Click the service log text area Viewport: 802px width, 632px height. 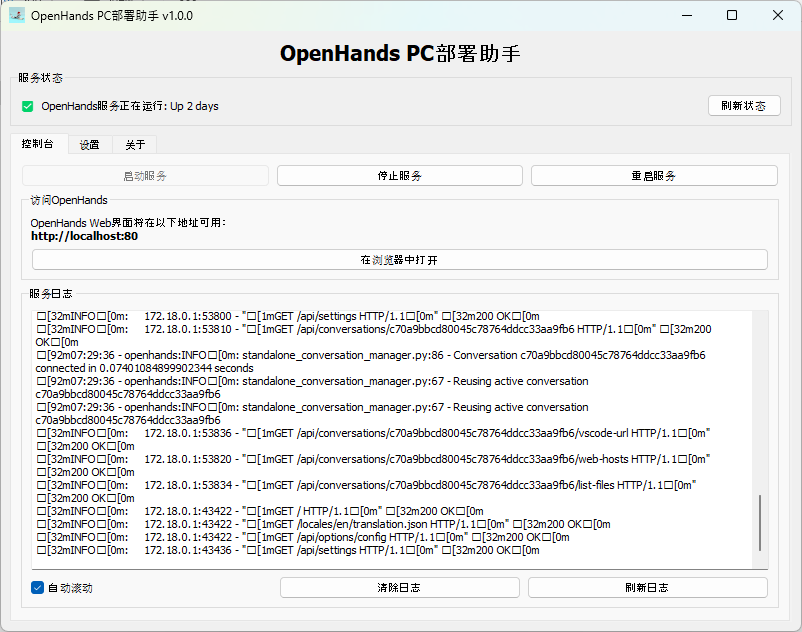[393, 439]
